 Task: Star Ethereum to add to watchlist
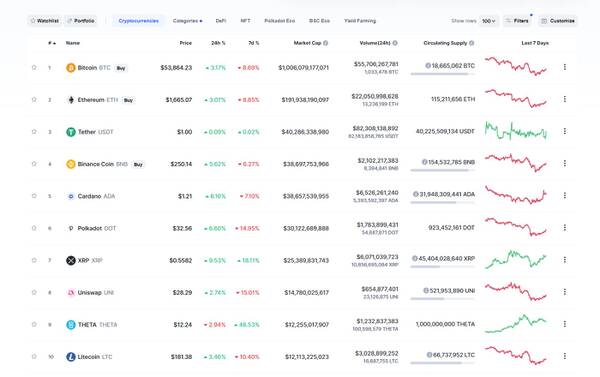pos(34,100)
